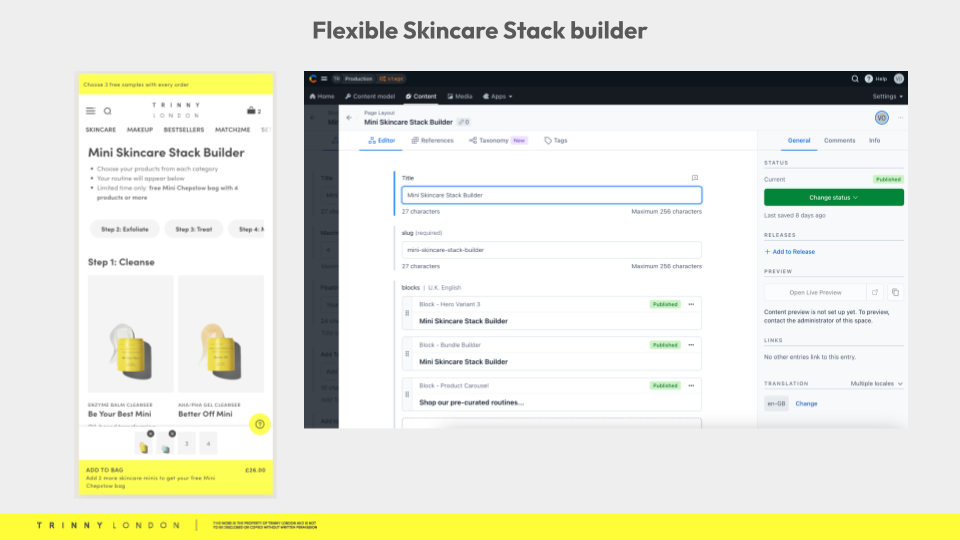Click the empty stack slot numbered 3
Image resolution: width=960 pixels, height=540 pixels.
(x=187, y=443)
